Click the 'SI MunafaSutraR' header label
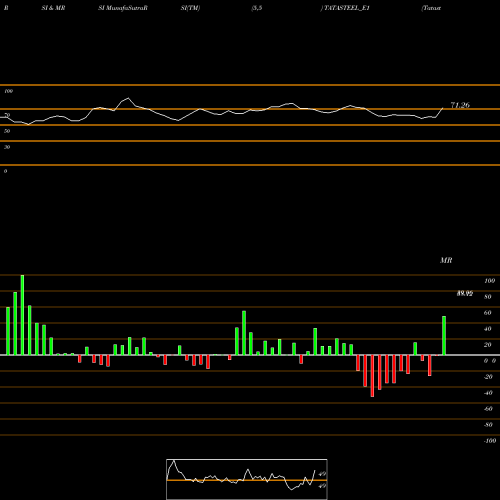 [123, 8]
